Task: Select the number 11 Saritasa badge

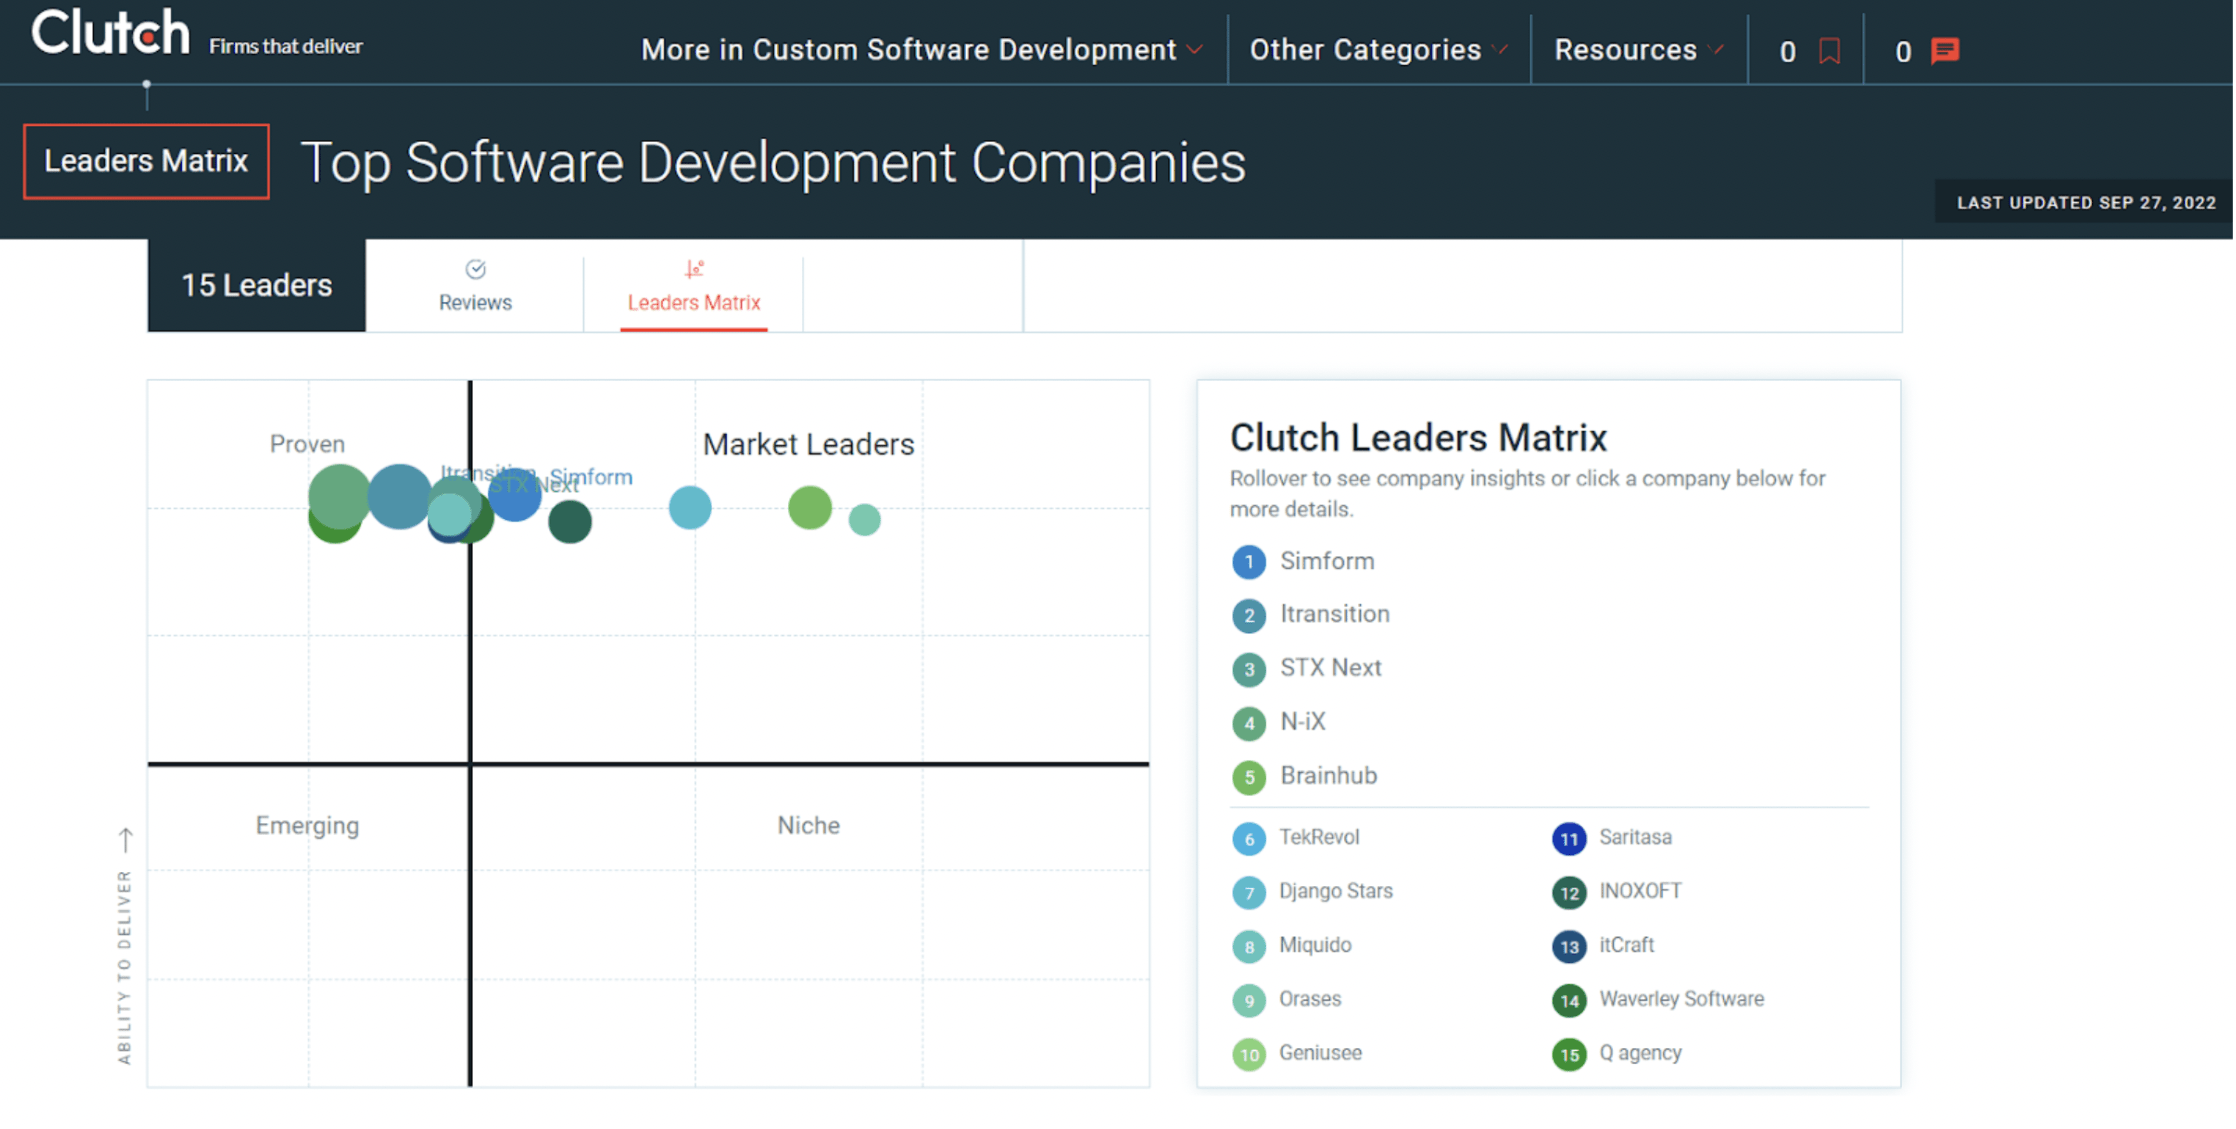Action: (1569, 839)
